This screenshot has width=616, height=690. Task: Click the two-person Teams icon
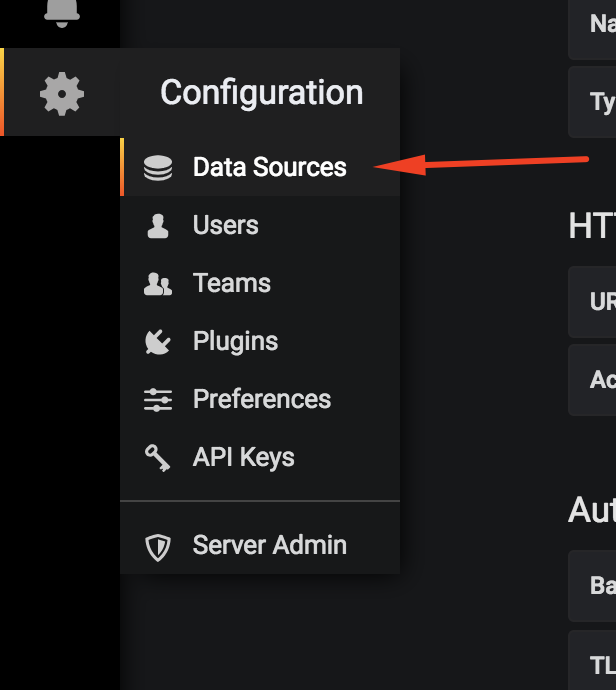(x=157, y=284)
